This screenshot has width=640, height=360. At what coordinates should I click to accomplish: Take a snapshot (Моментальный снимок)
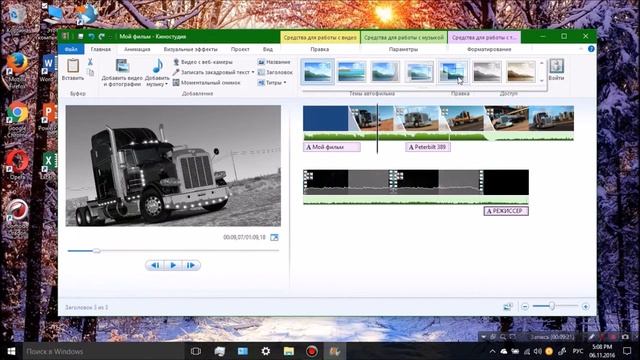[x=207, y=82]
